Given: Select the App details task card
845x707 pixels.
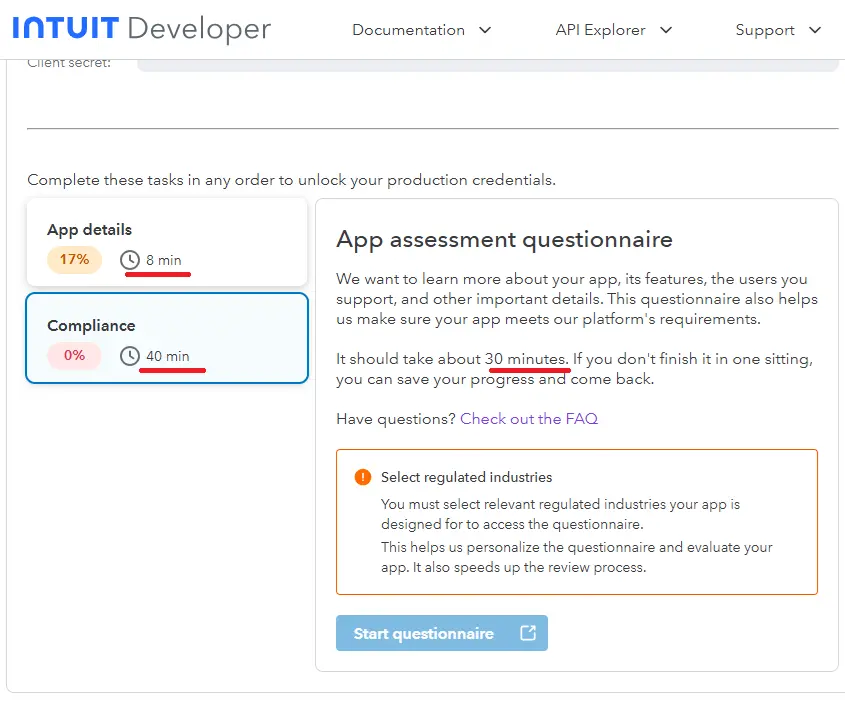Looking at the screenshot, I should click(x=166, y=243).
